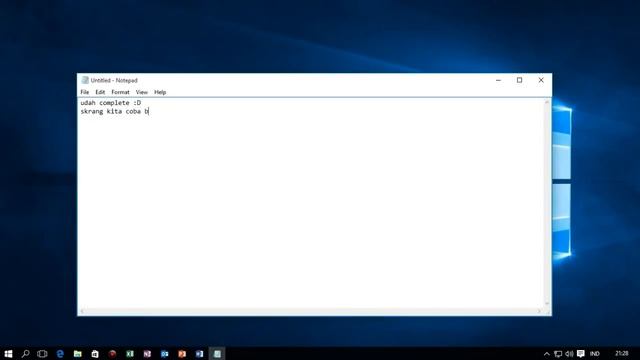Open File Explorer from the taskbar

point(78,353)
